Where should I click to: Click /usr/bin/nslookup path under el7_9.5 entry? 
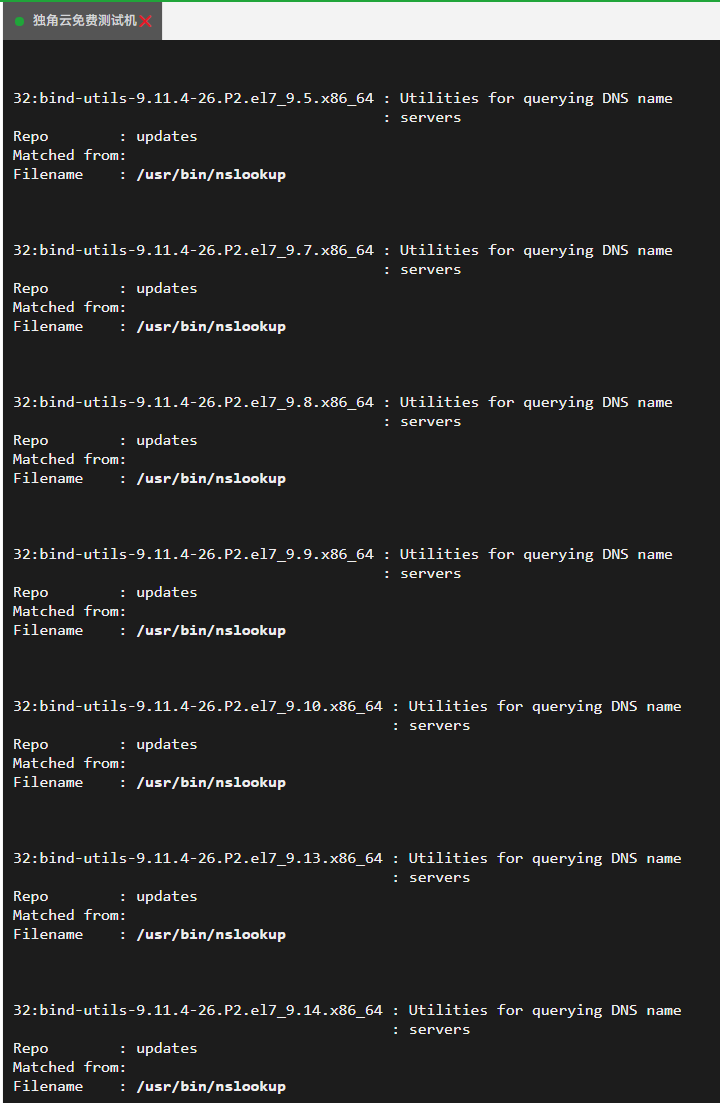[x=211, y=174]
